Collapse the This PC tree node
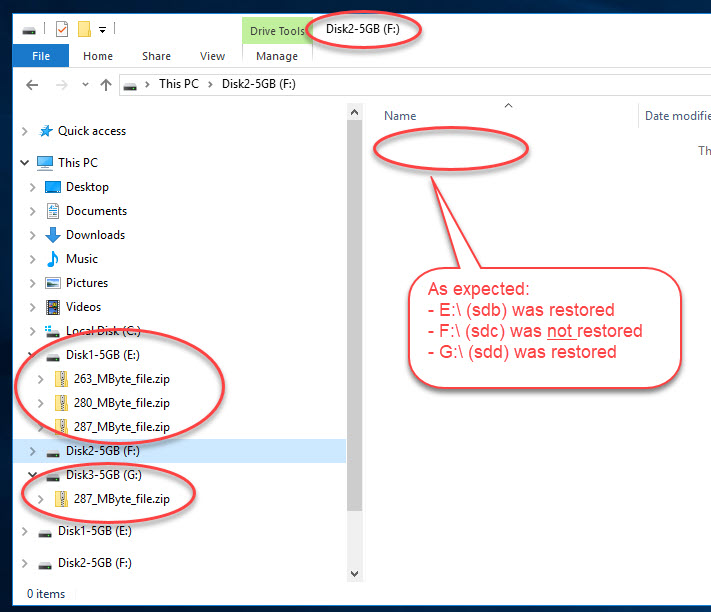This screenshot has width=711, height=612. [x=25, y=163]
